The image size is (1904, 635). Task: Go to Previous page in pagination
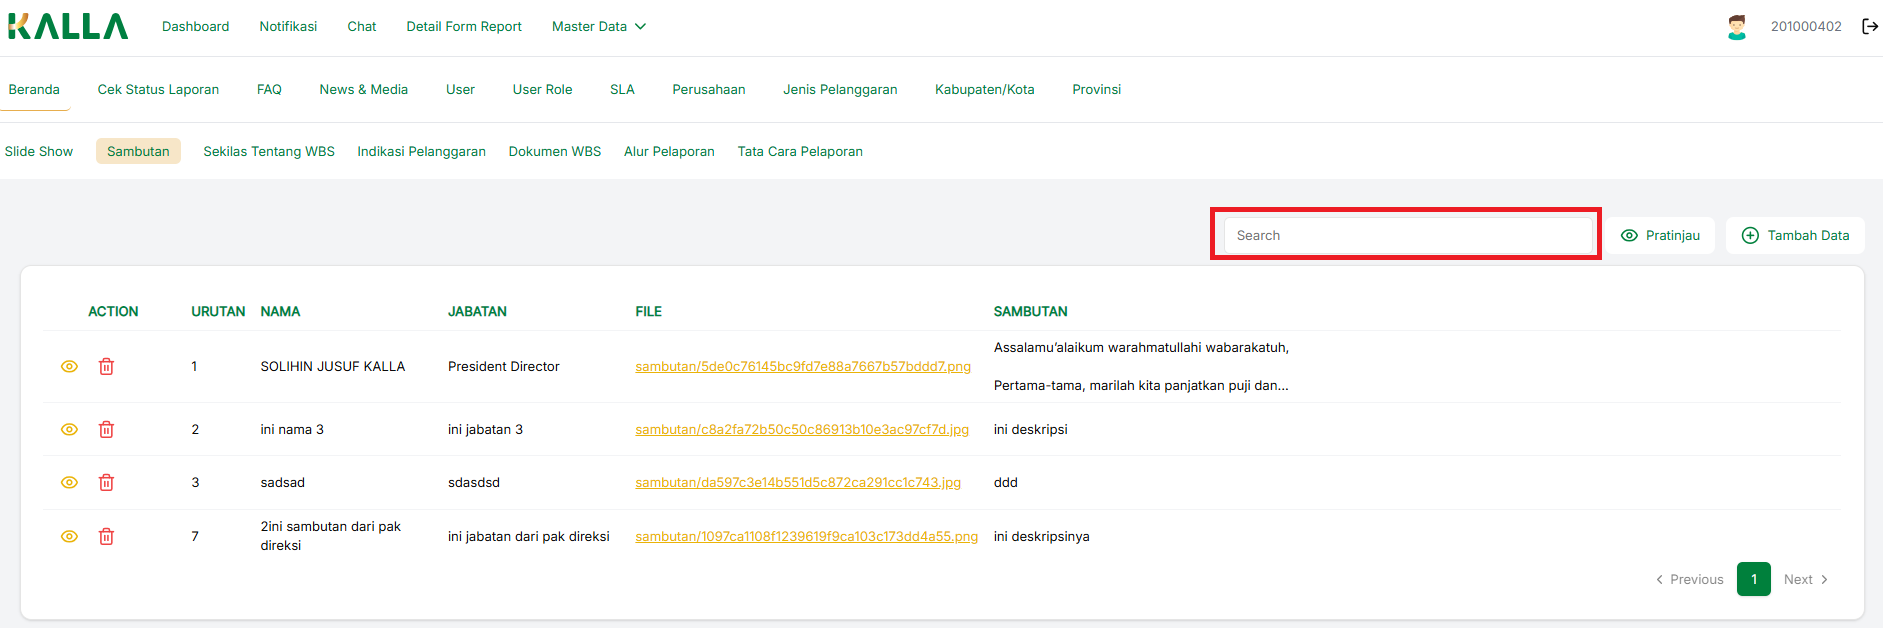[1689, 580]
